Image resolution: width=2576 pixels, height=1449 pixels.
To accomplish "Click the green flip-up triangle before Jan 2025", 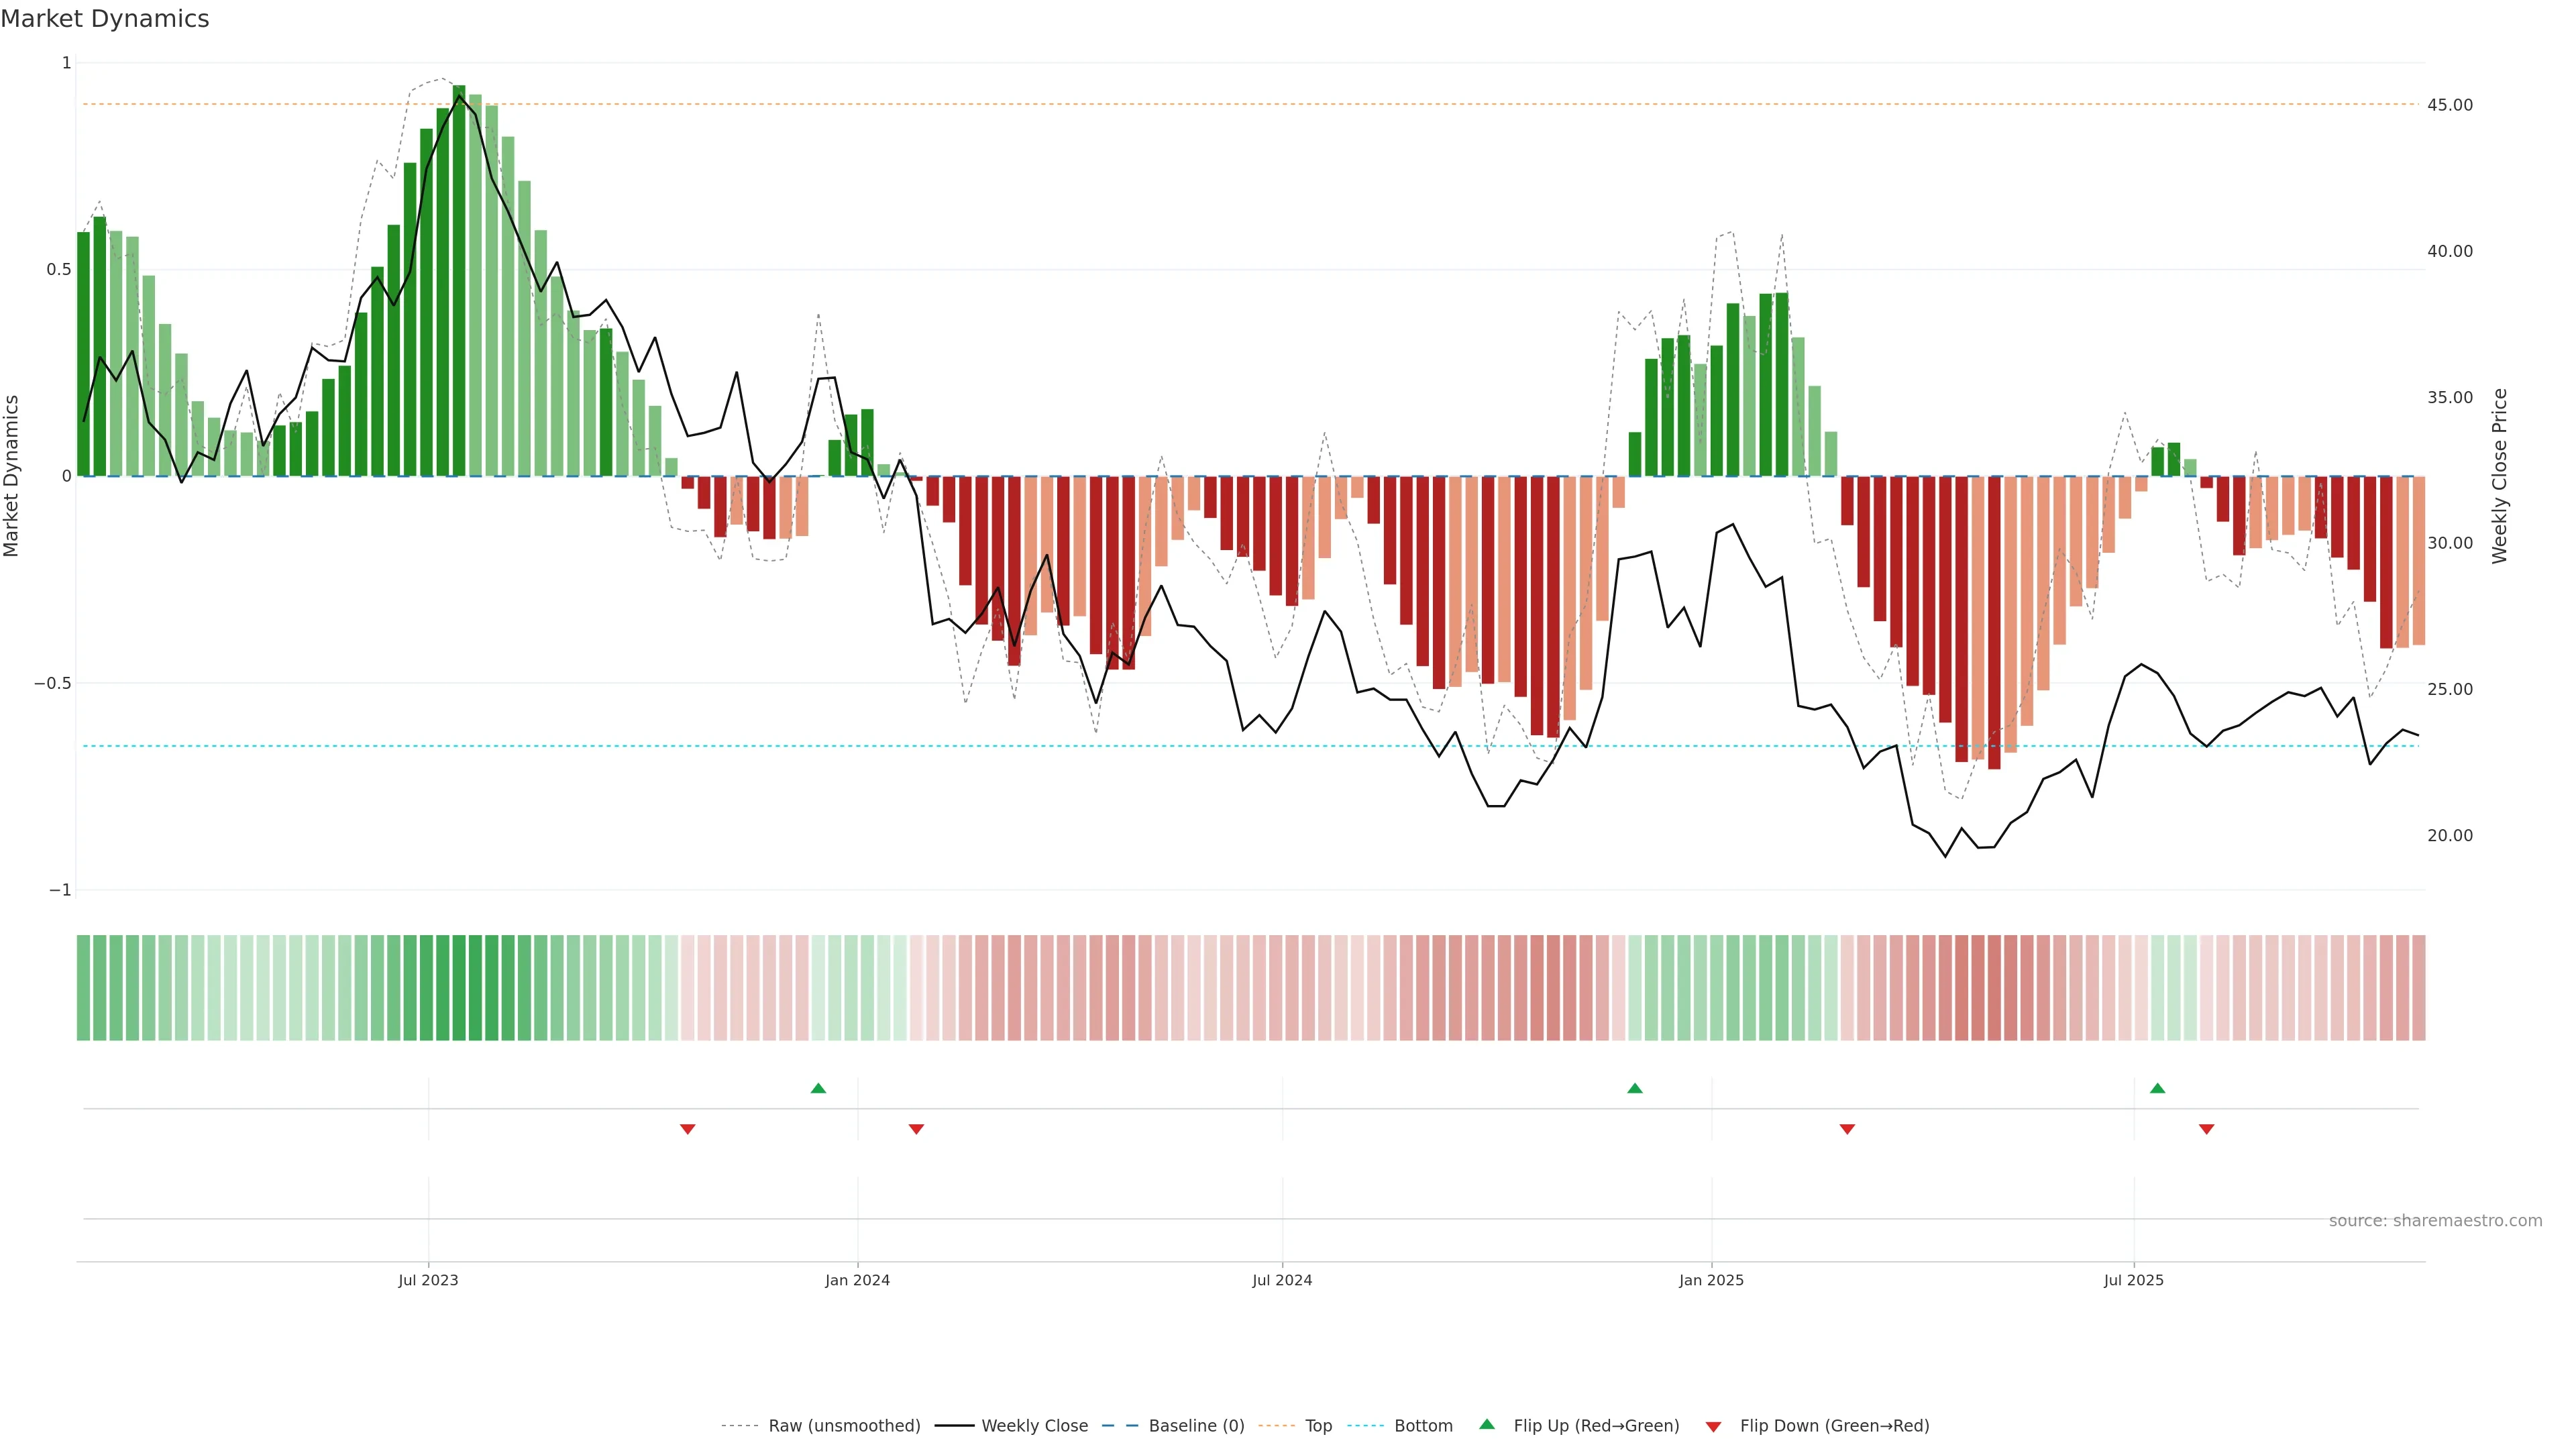I will [x=1635, y=1088].
